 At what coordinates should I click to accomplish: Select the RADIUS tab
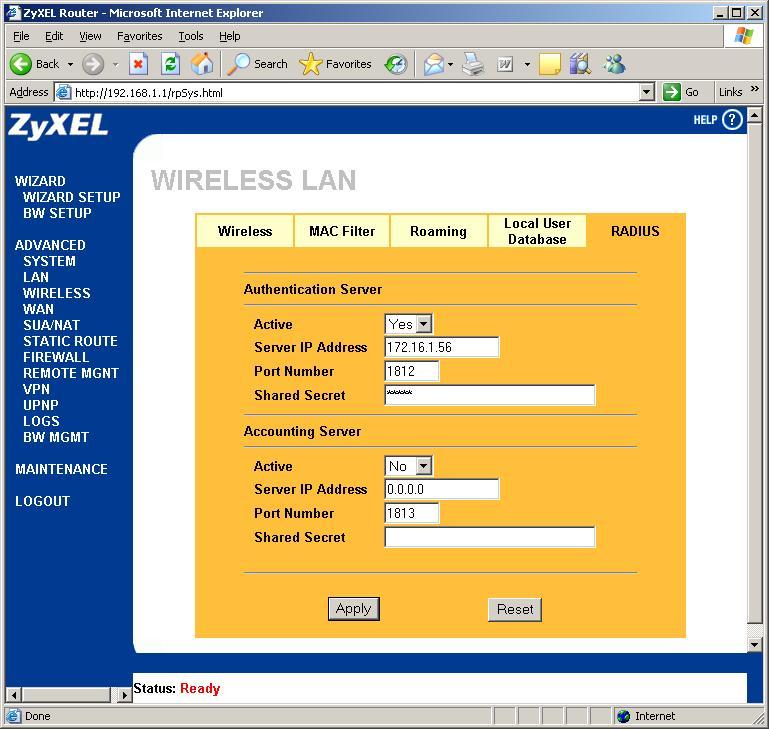[635, 231]
